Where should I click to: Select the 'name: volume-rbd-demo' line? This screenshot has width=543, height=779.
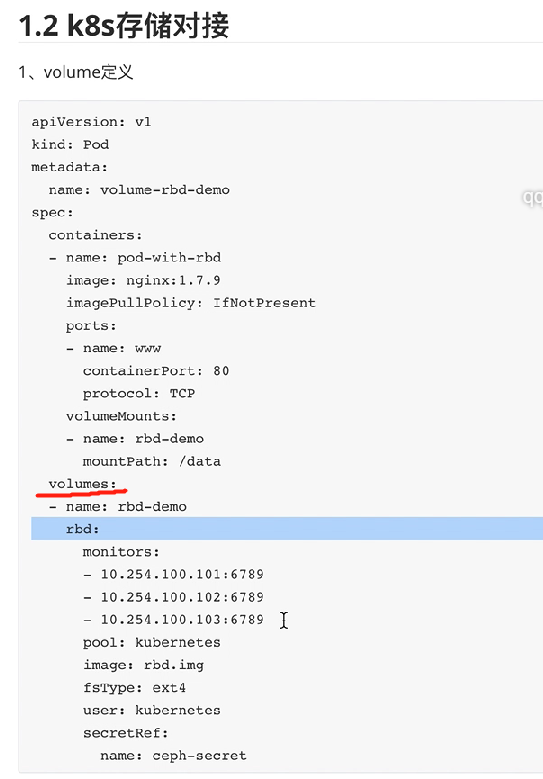(x=139, y=190)
